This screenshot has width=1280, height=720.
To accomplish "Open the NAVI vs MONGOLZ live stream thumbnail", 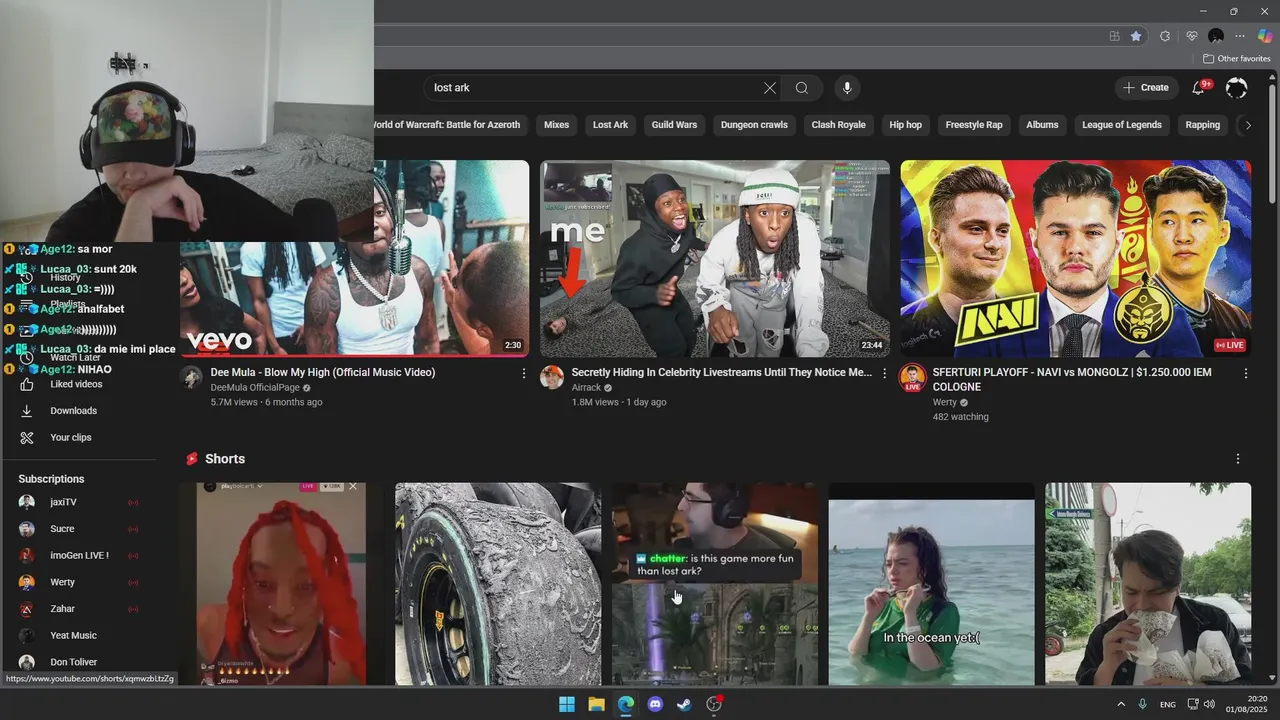I will [1076, 258].
